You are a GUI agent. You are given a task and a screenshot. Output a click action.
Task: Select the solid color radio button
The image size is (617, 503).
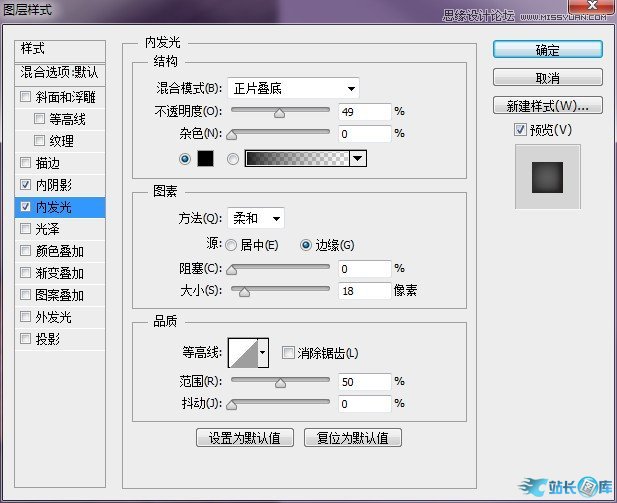pyautogui.click(x=184, y=158)
